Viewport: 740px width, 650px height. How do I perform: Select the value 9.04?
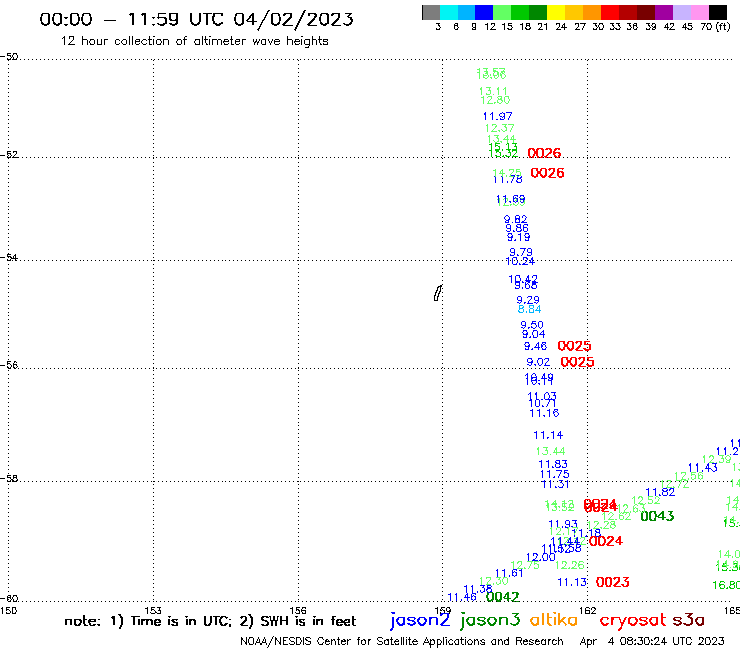pyautogui.click(x=533, y=334)
